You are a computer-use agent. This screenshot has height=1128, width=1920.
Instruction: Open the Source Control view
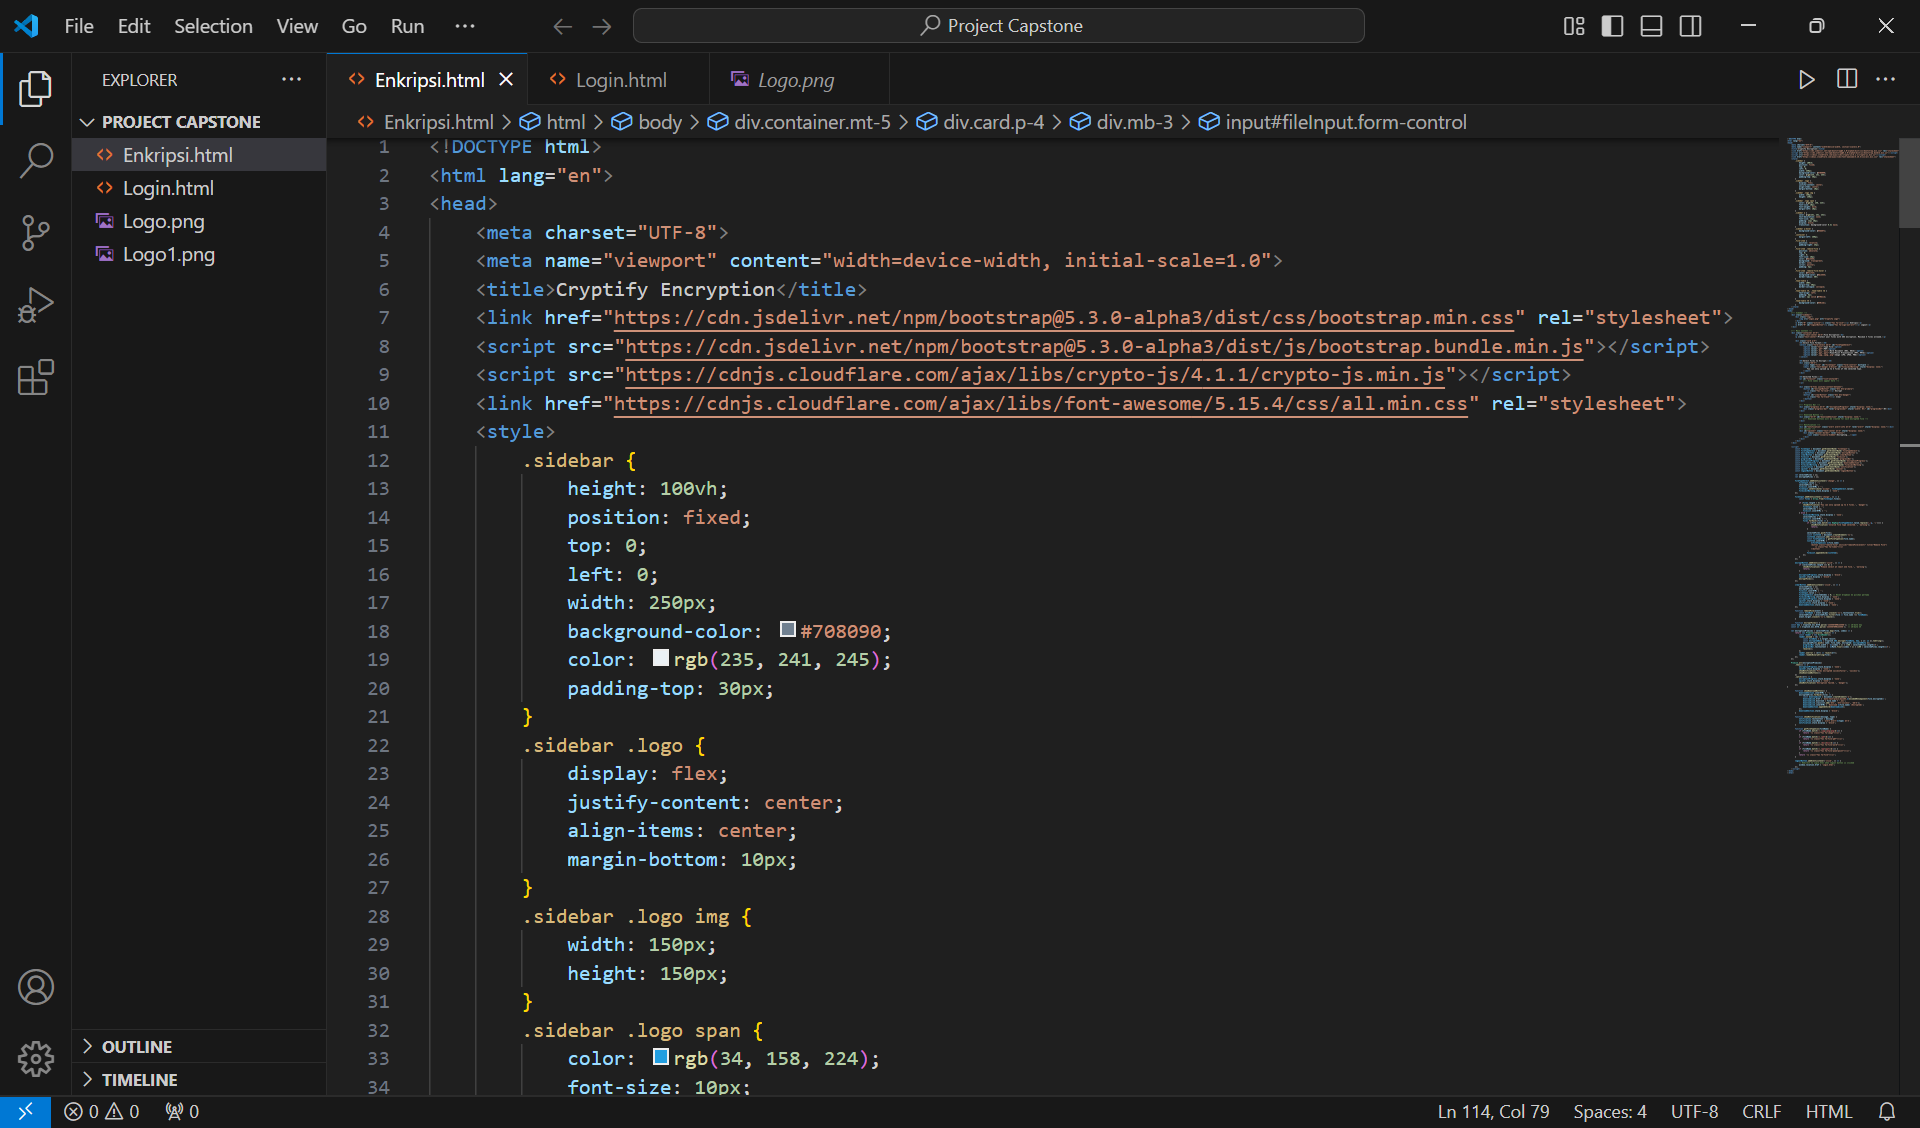(36, 233)
